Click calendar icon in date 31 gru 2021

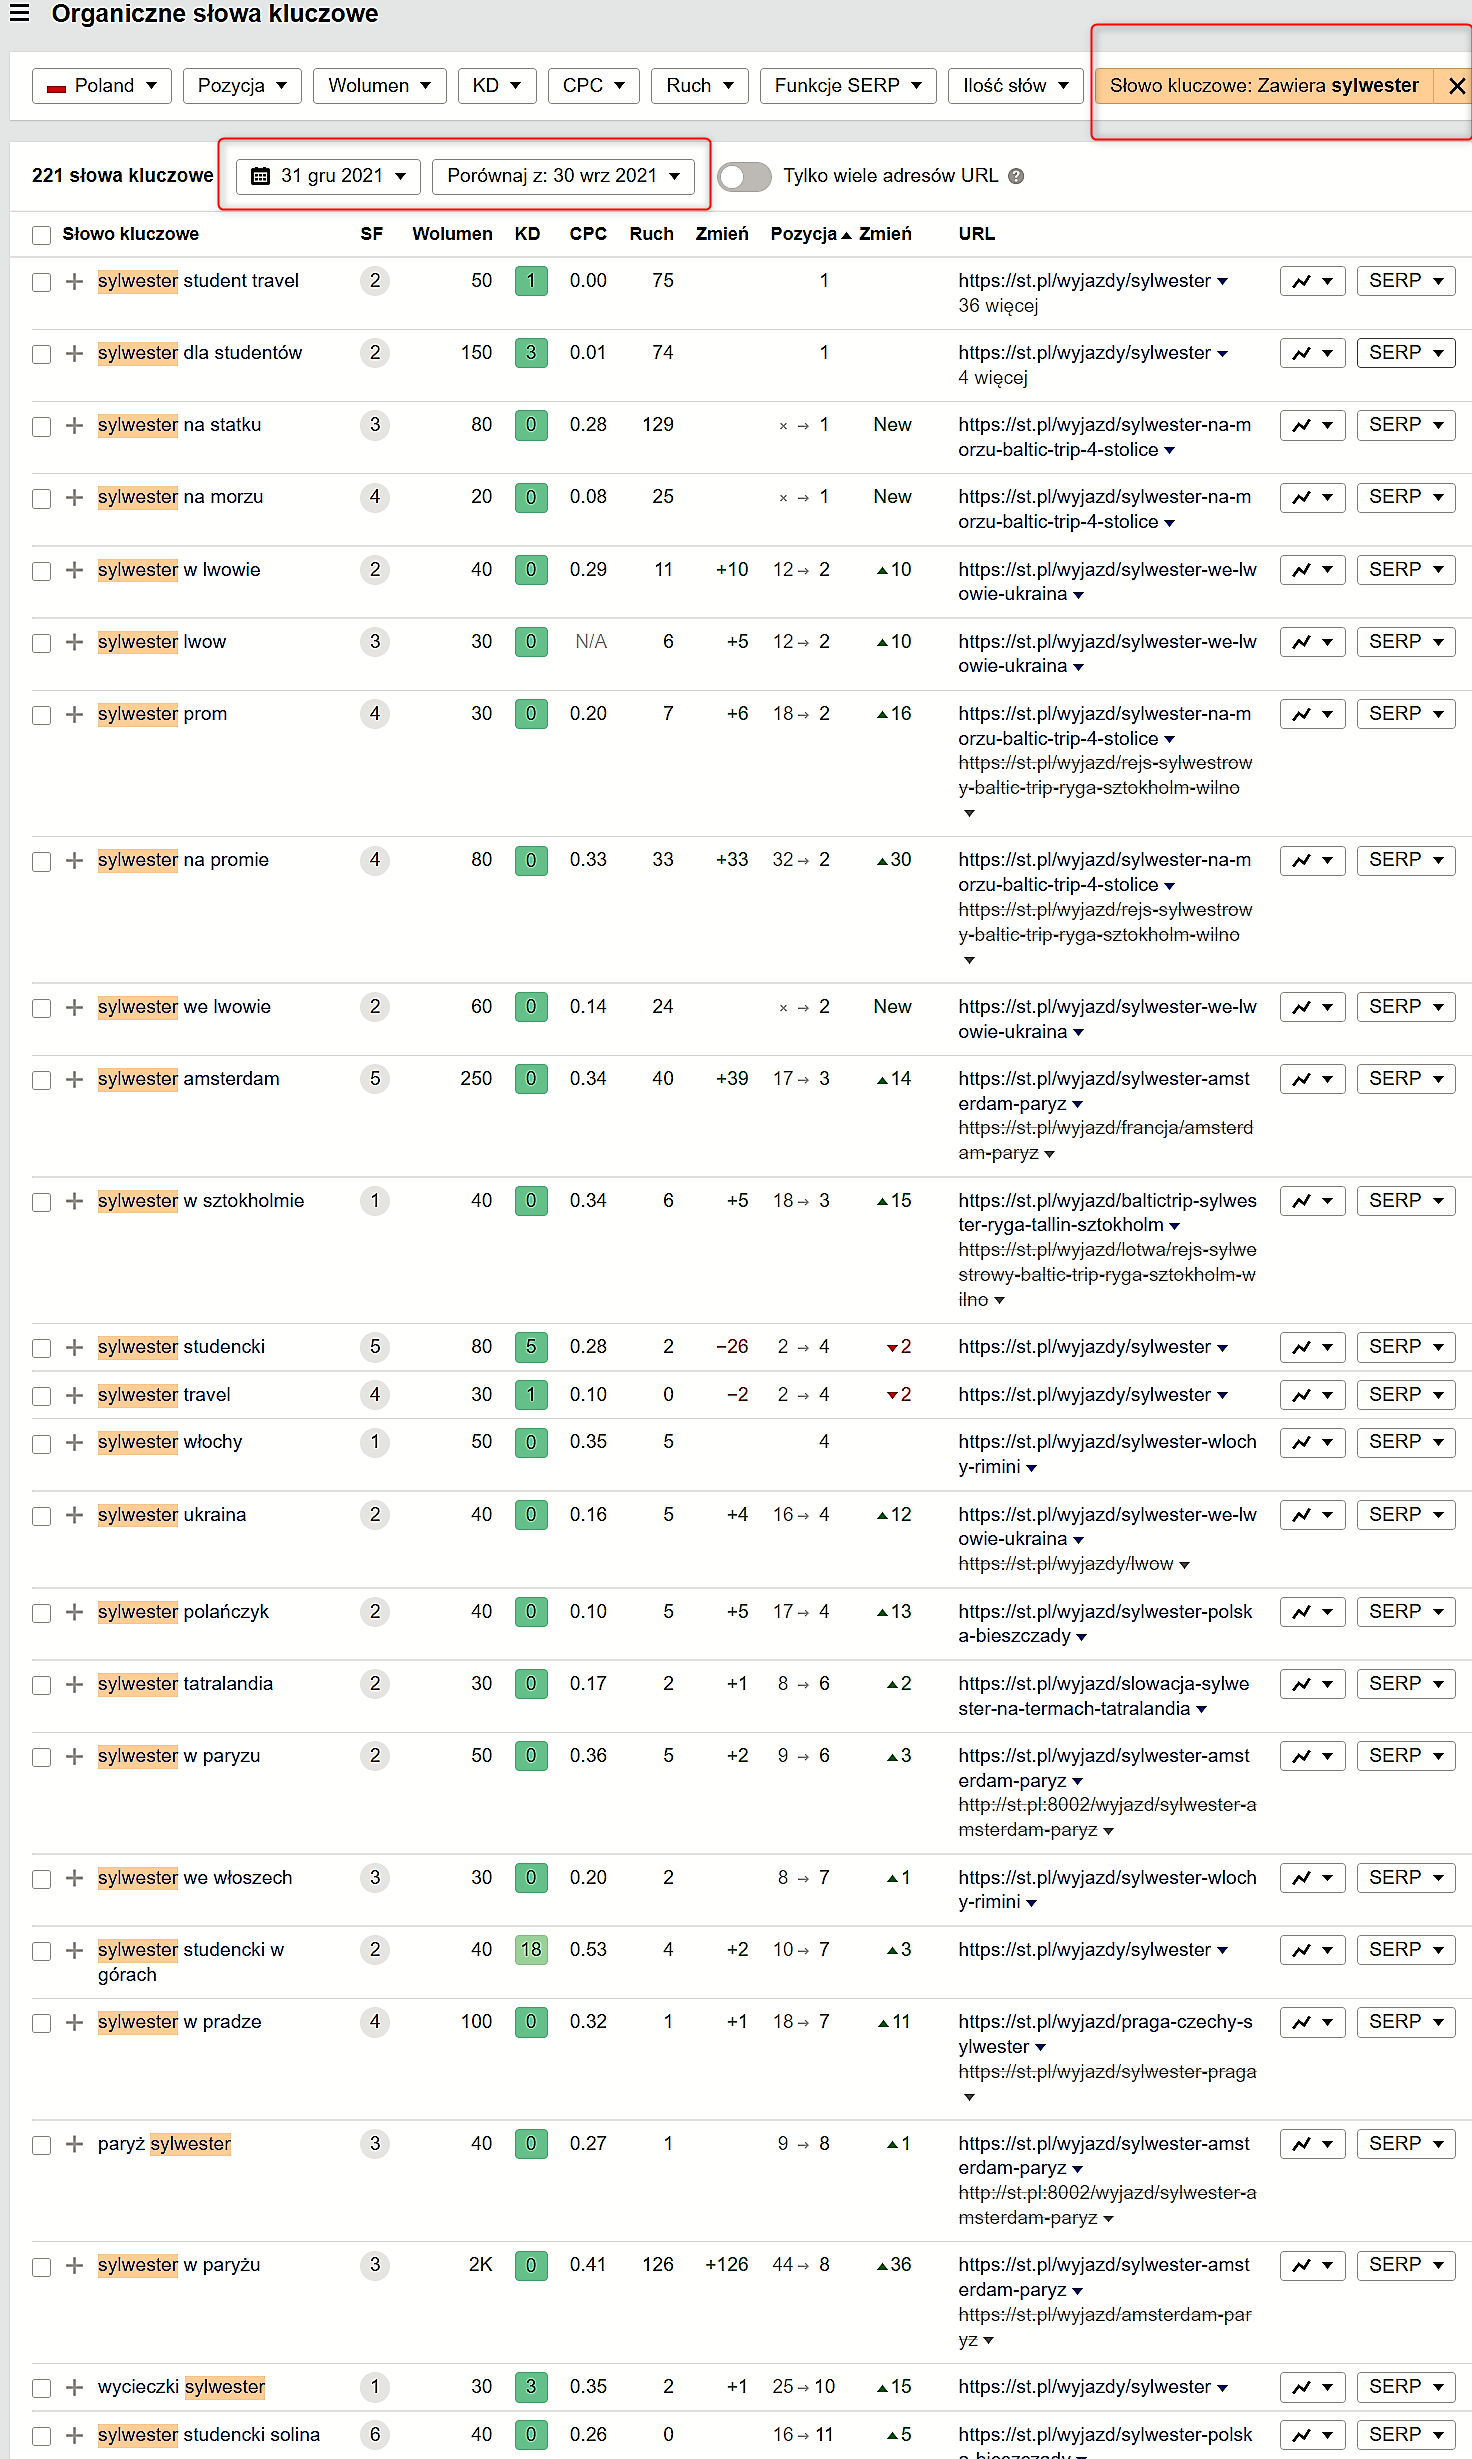pyautogui.click(x=260, y=176)
